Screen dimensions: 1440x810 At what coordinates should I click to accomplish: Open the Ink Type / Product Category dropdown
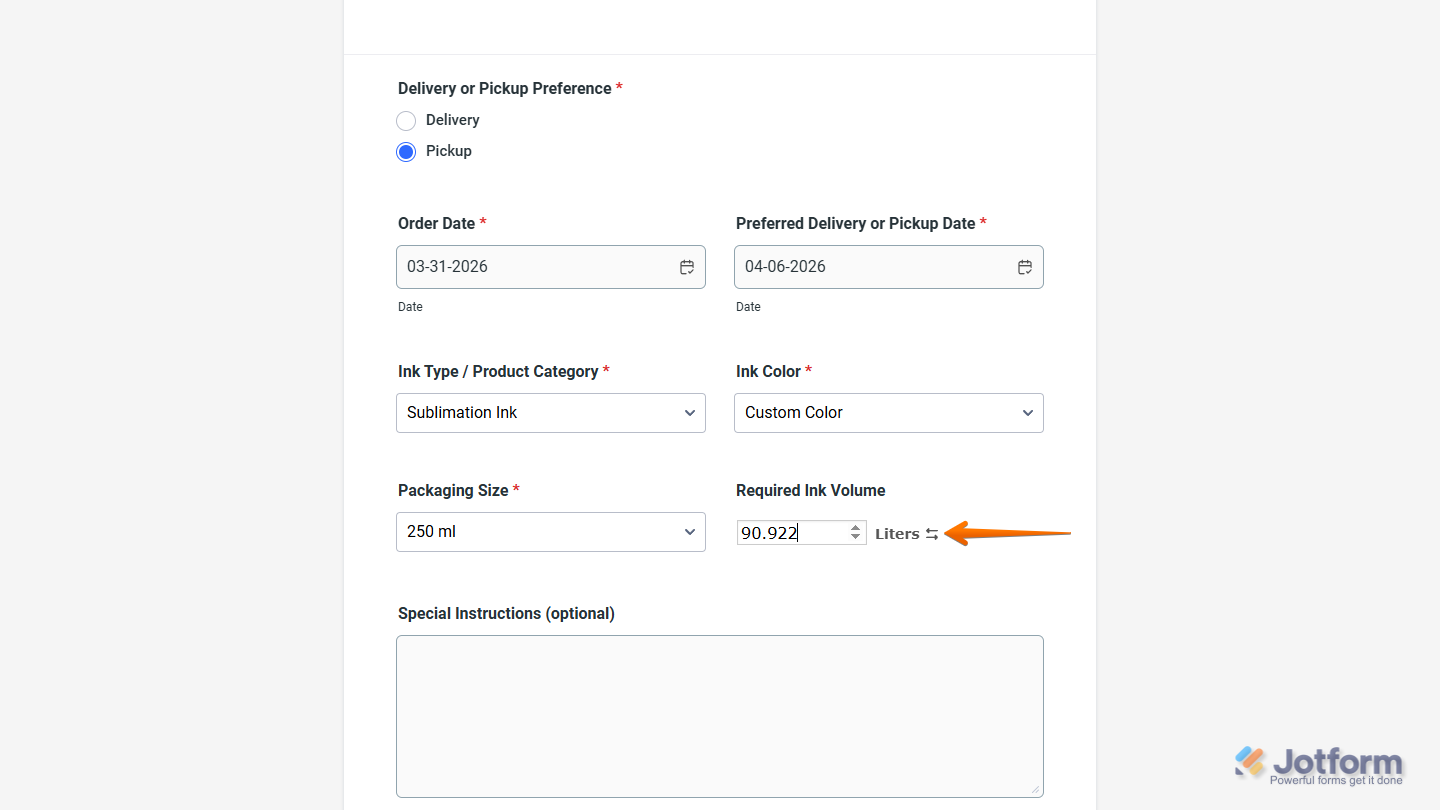pyautogui.click(x=550, y=412)
